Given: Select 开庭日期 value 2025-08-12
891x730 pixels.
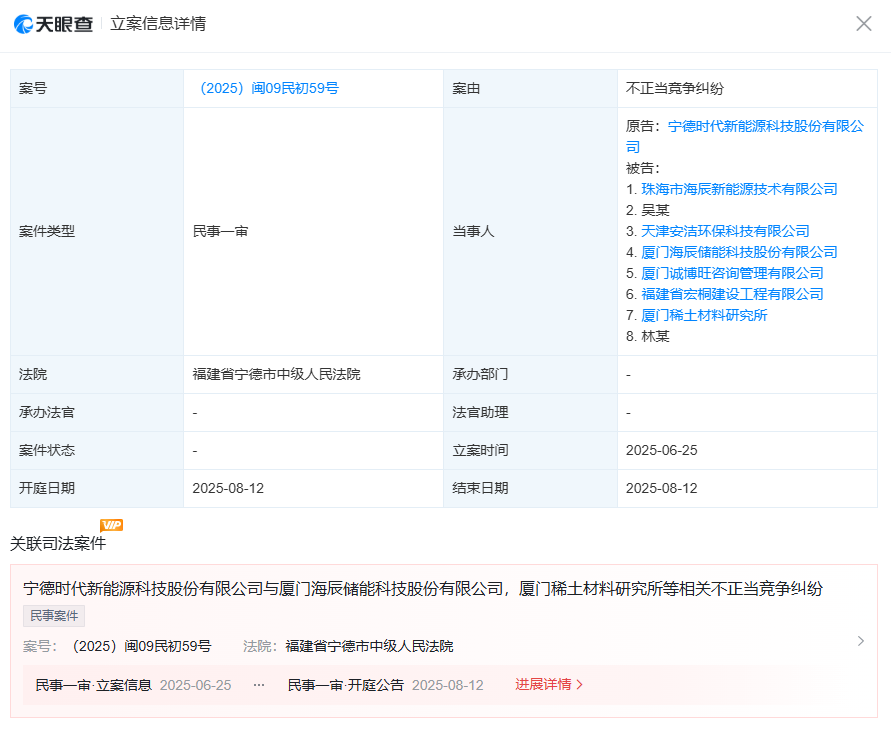Looking at the screenshot, I should (228, 489).
